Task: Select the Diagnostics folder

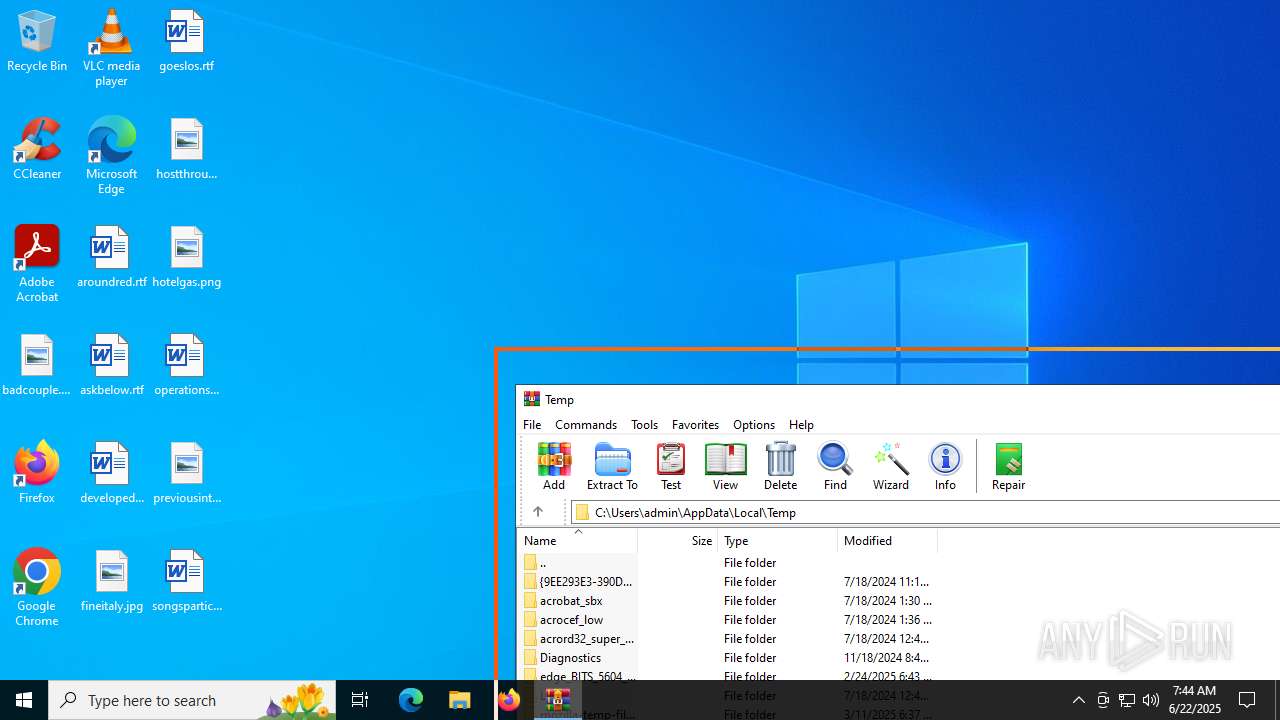Action: (x=728, y=657)
